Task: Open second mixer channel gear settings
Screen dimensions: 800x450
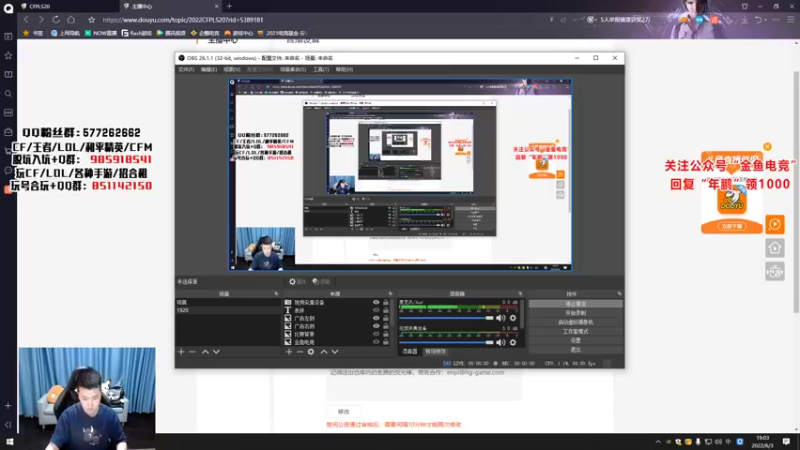Action: click(x=513, y=342)
